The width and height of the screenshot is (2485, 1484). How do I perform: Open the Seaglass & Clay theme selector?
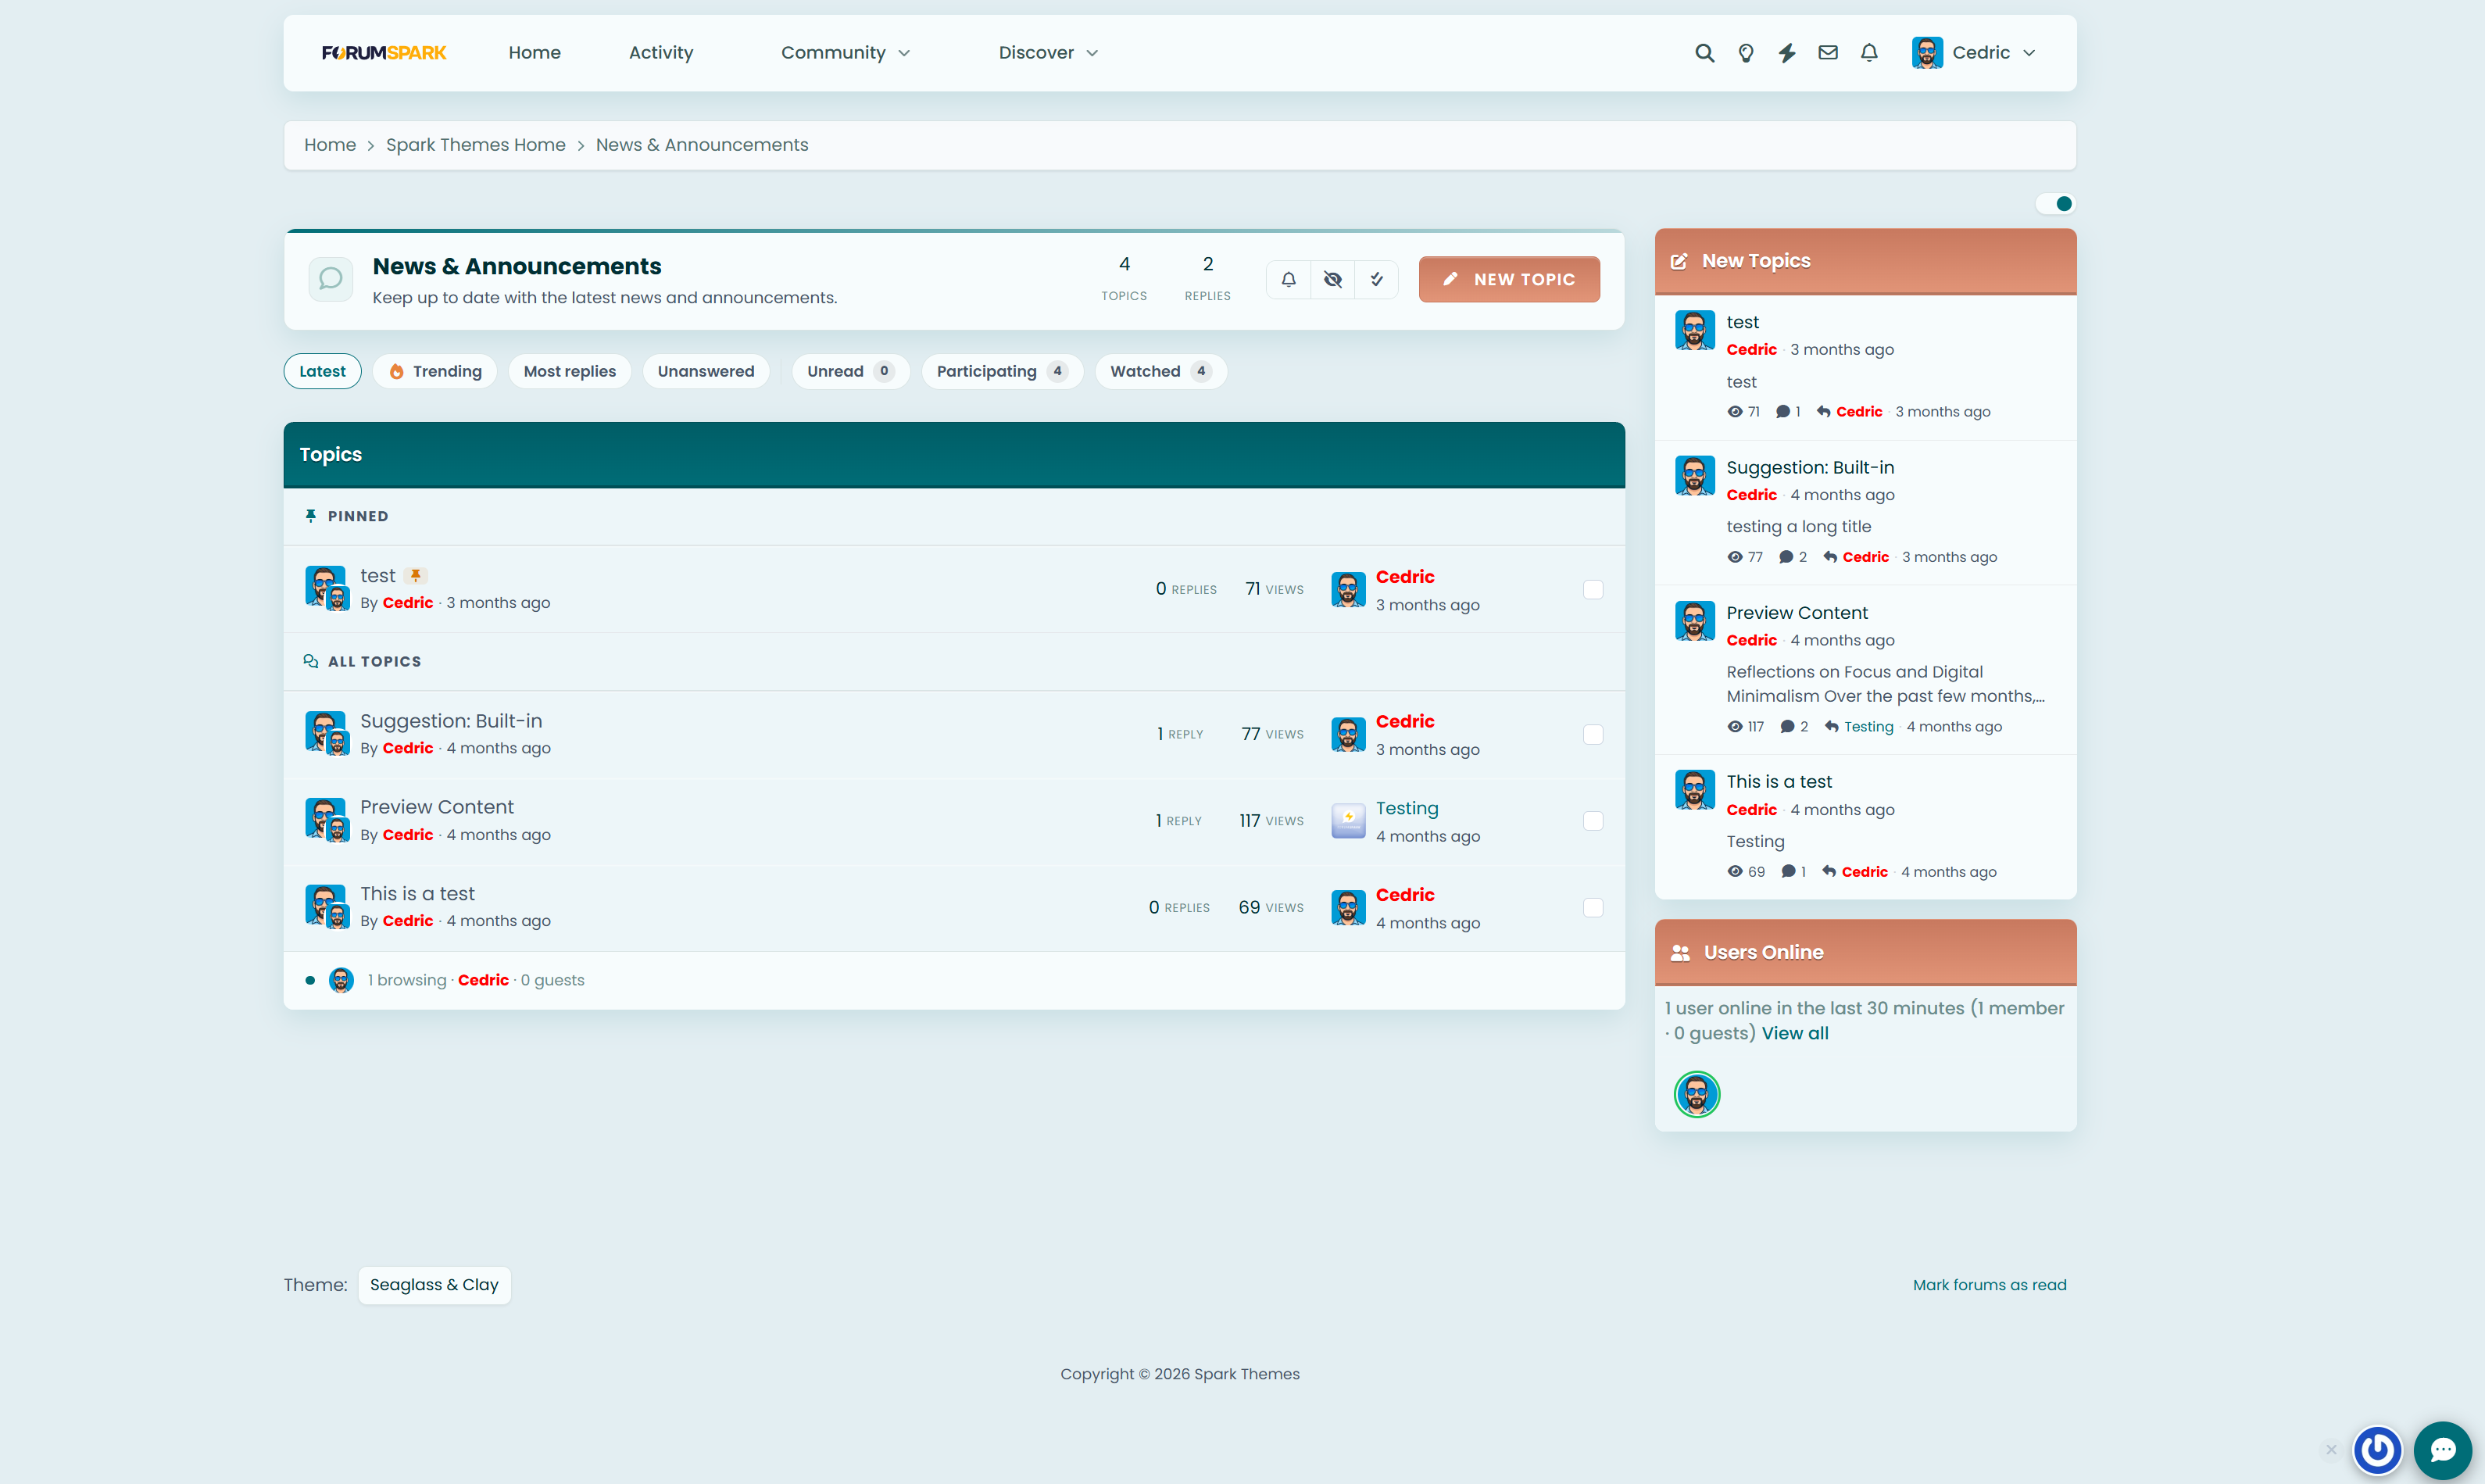coord(434,1285)
